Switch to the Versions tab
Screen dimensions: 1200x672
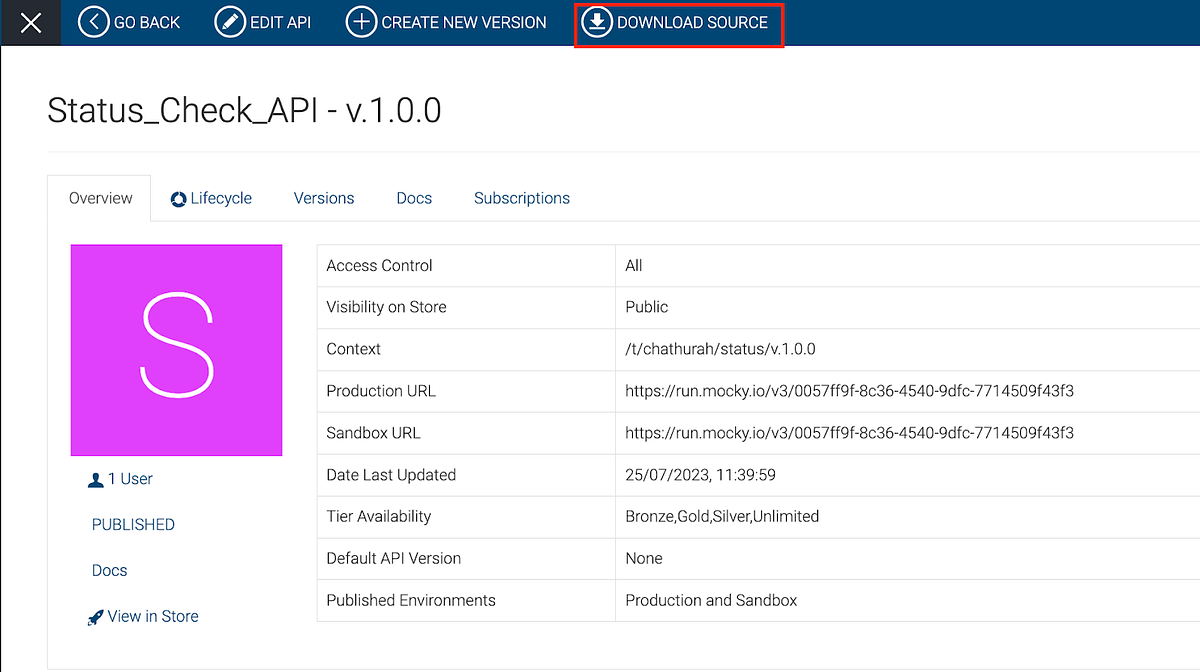[323, 198]
